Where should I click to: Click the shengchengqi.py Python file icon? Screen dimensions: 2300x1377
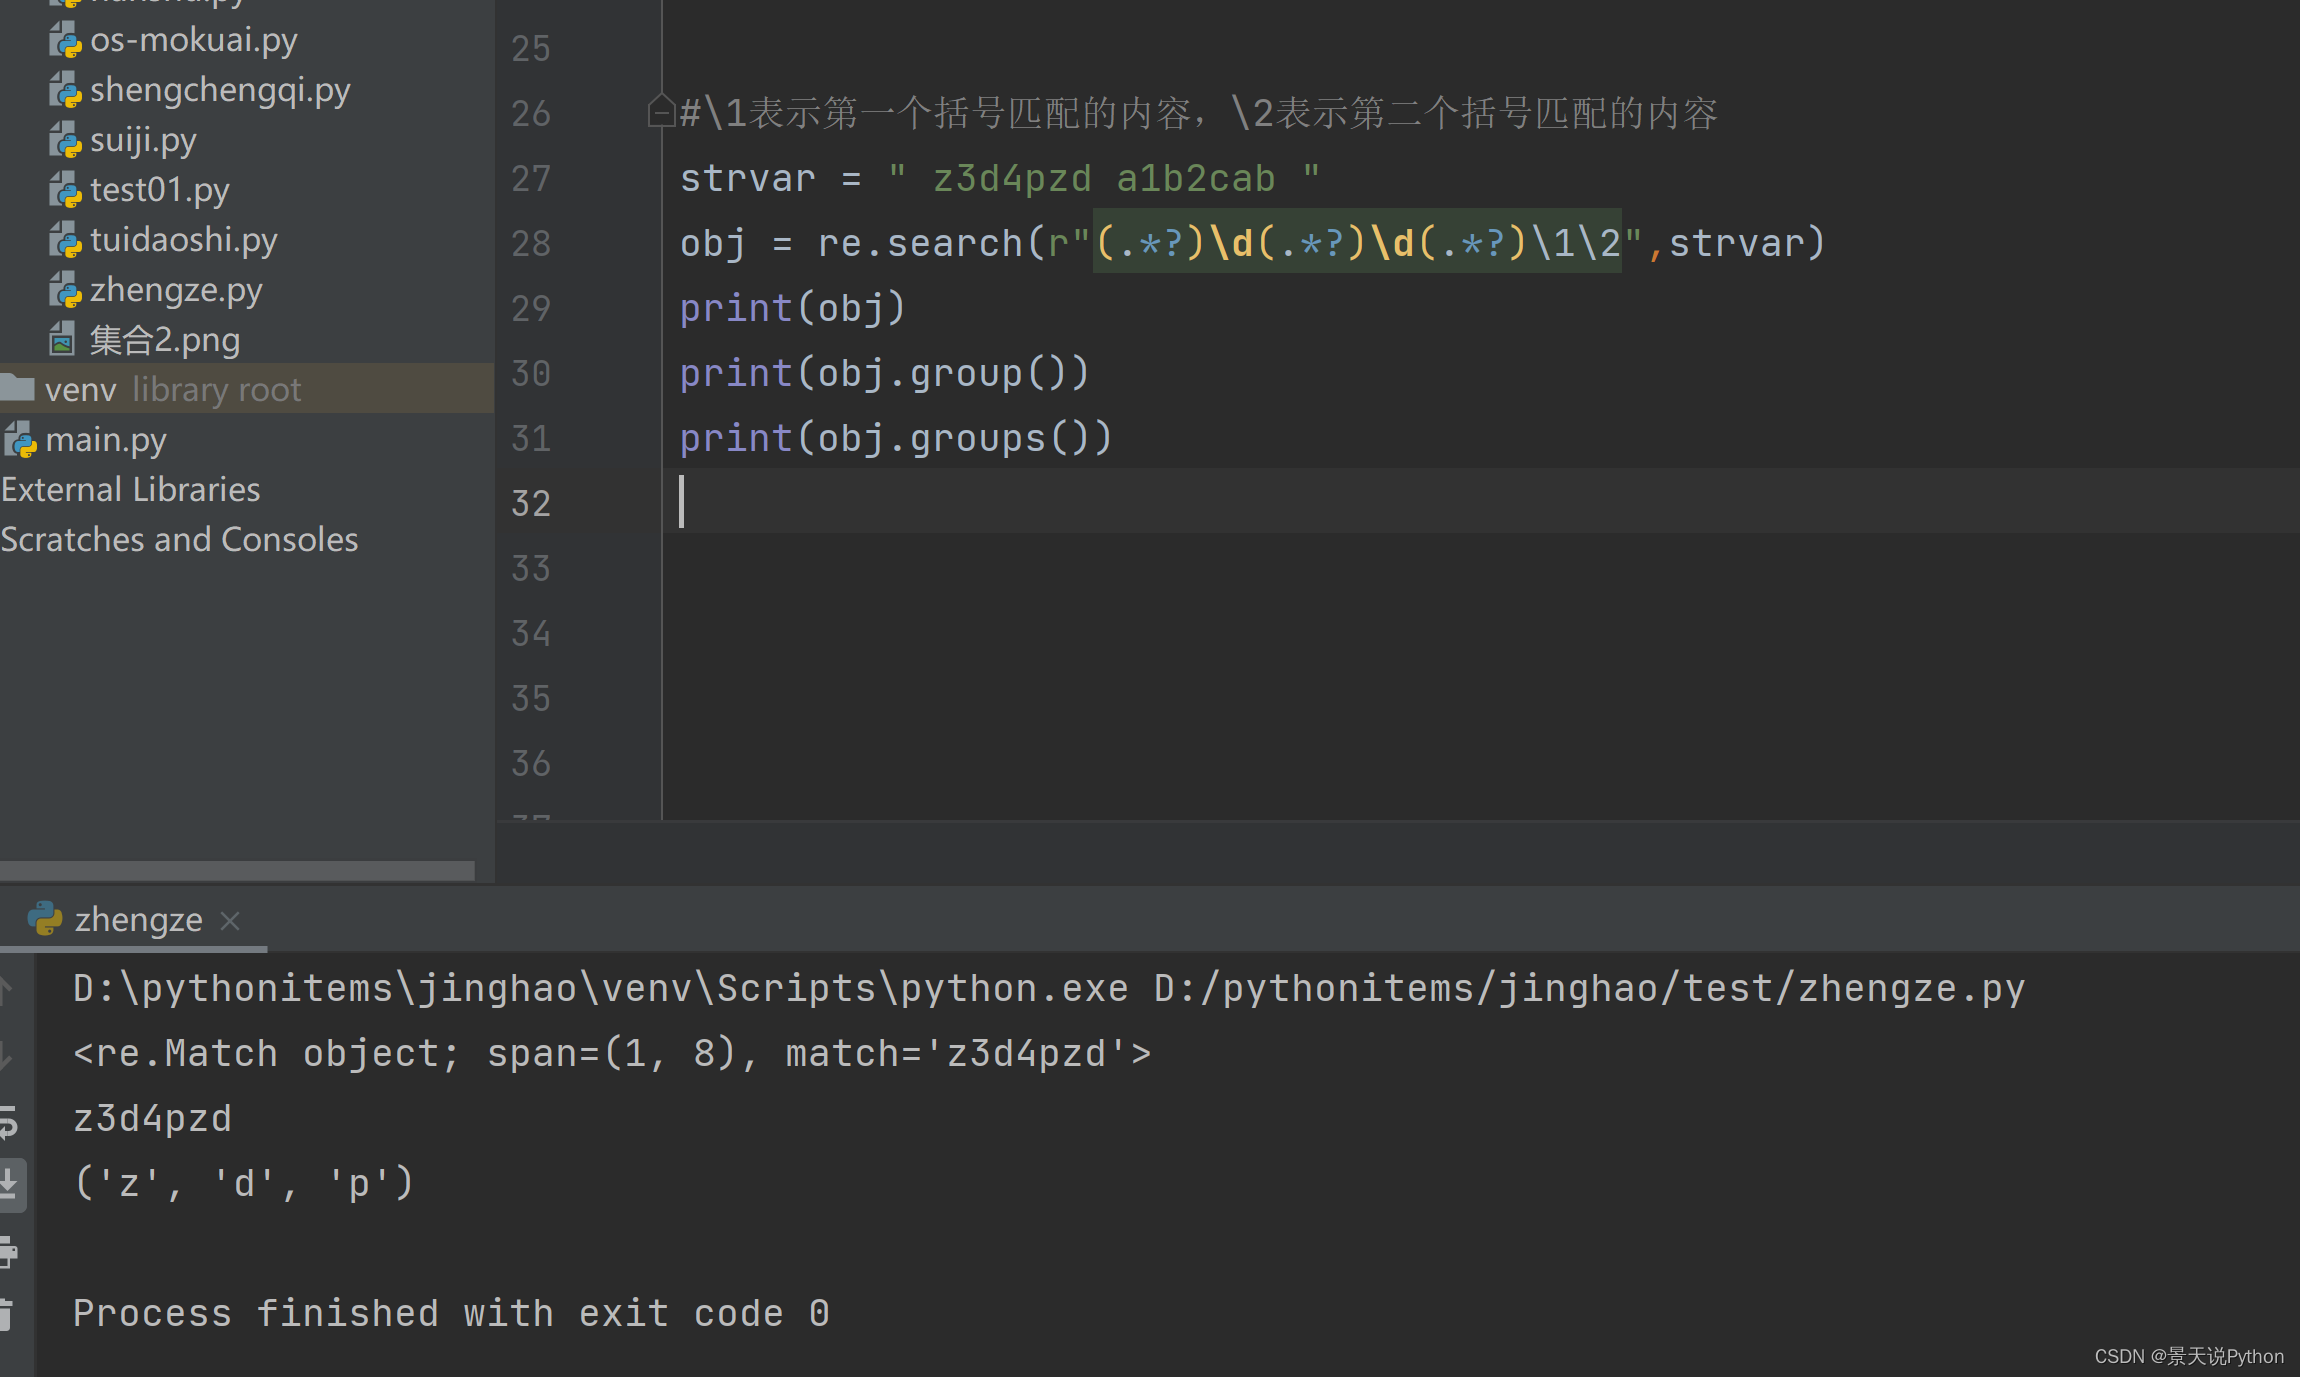click(65, 90)
